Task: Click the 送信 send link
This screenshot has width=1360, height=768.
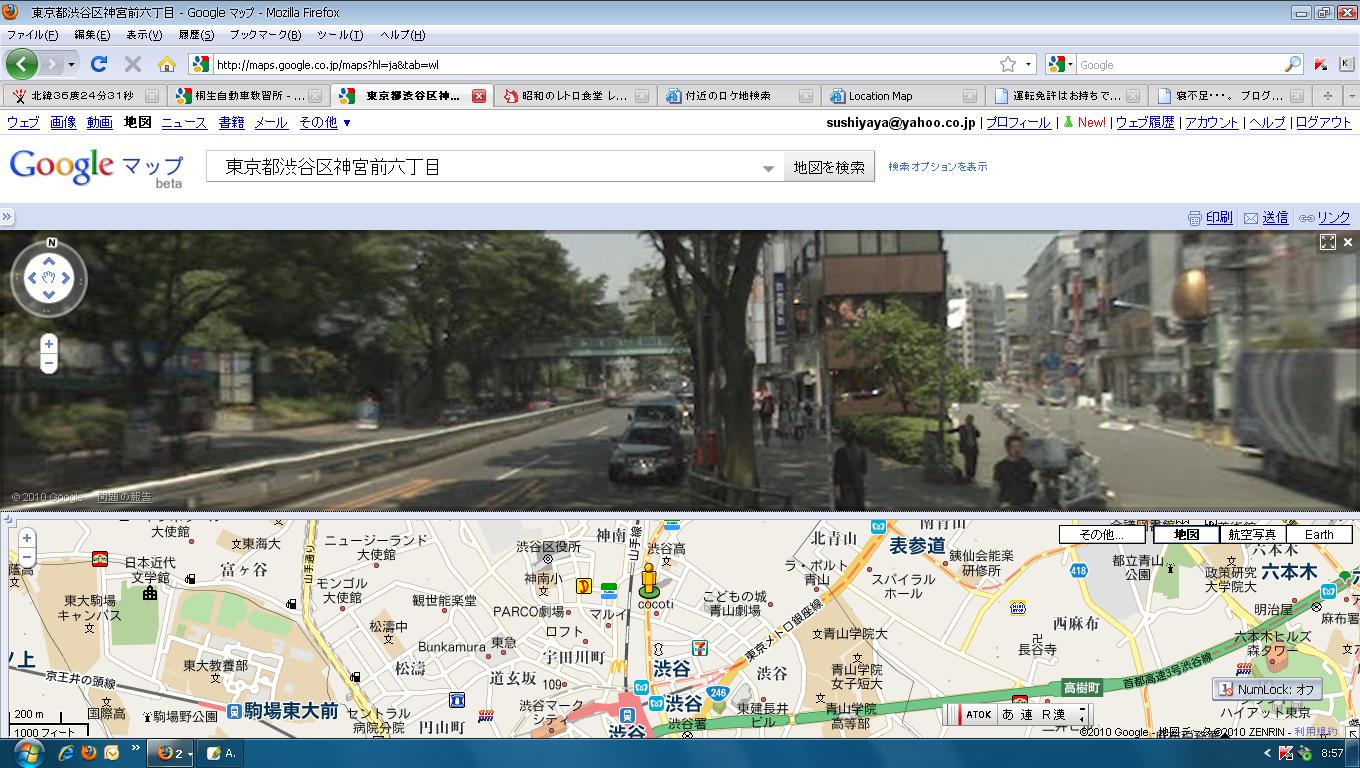Action: click(1274, 217)
